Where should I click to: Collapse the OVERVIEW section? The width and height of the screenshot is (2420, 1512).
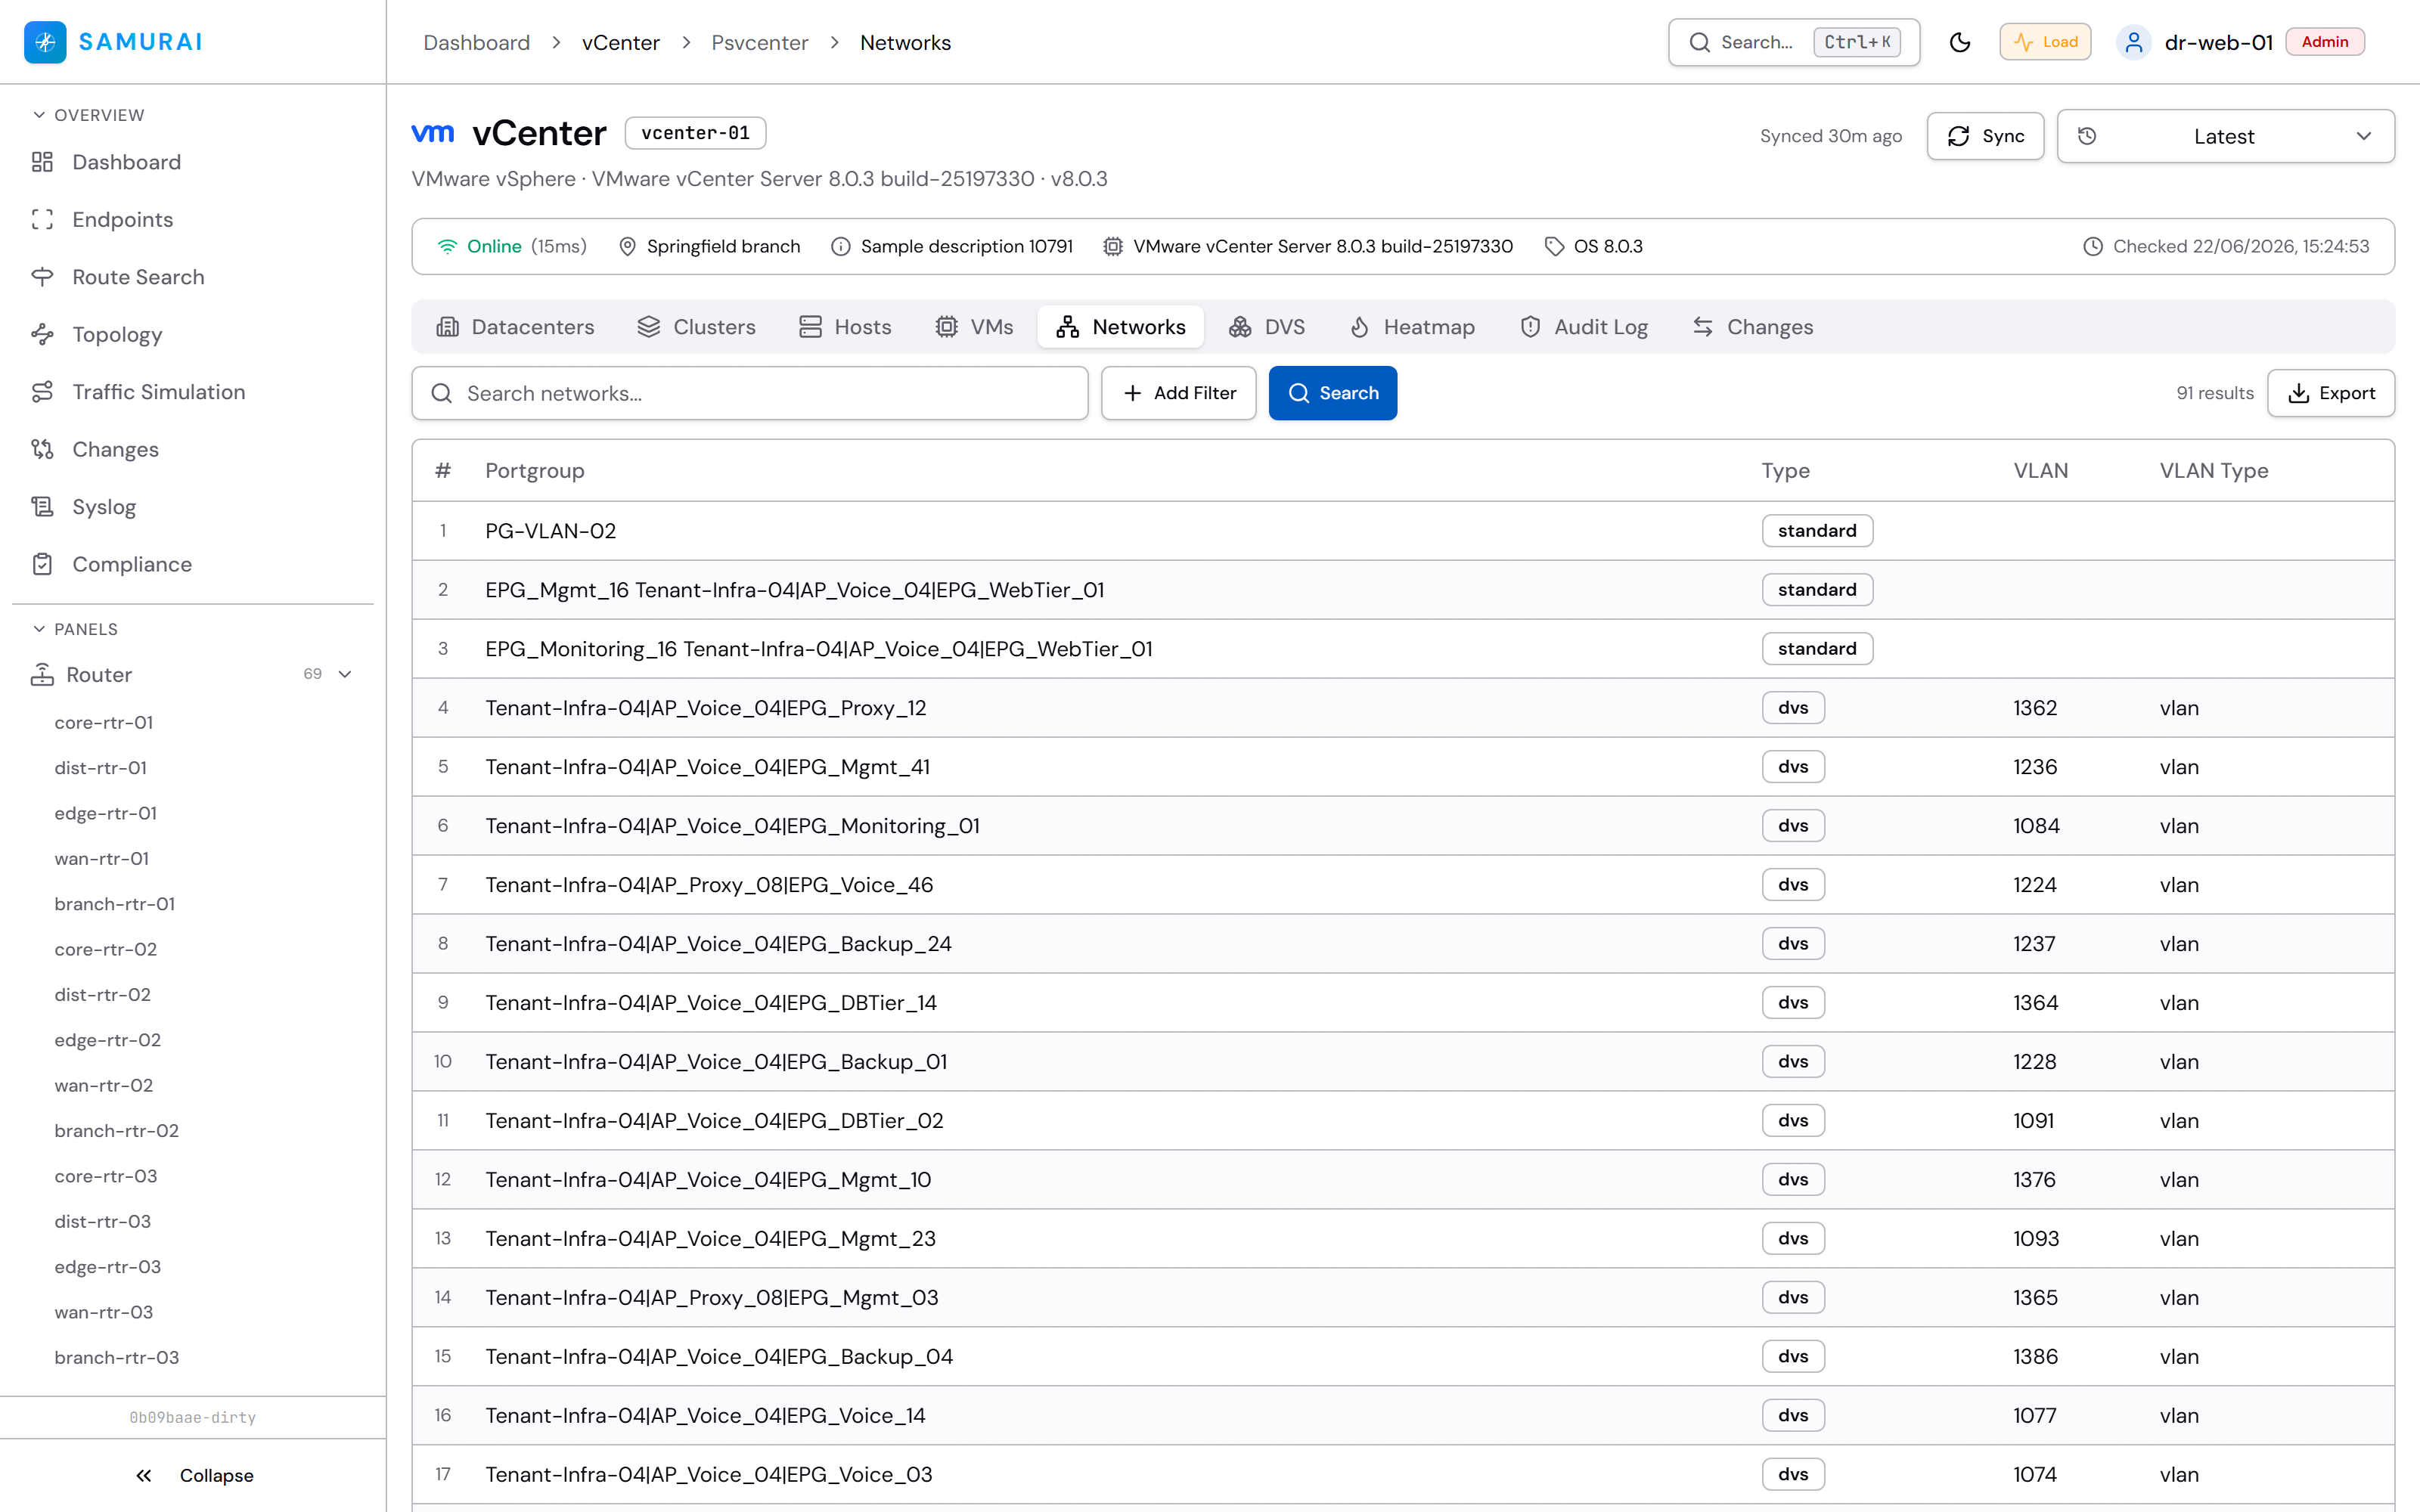coord(88,115)
